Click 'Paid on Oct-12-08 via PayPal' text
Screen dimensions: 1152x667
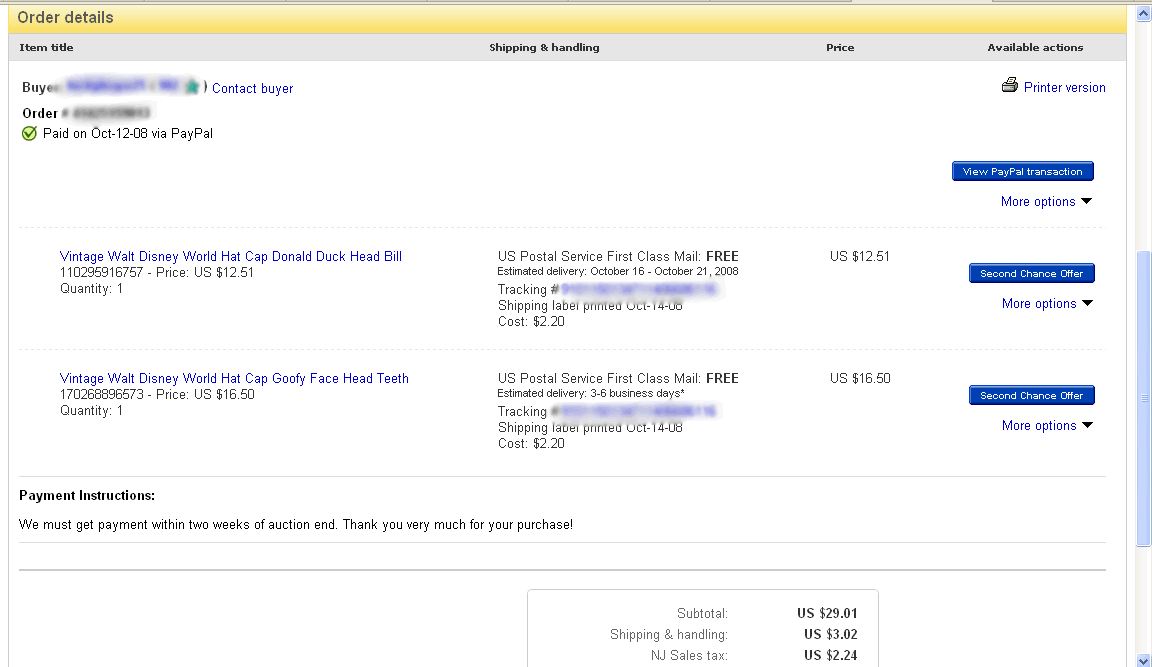pyautogui.click(x=128, y=134)
